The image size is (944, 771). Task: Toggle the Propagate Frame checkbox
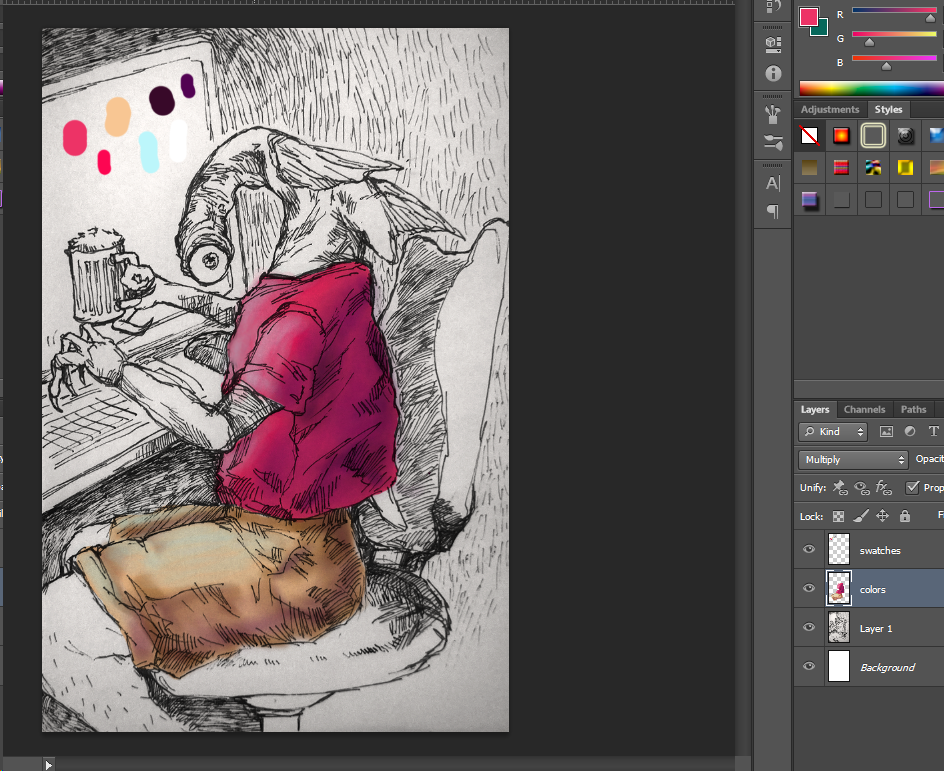click(913, 488)
